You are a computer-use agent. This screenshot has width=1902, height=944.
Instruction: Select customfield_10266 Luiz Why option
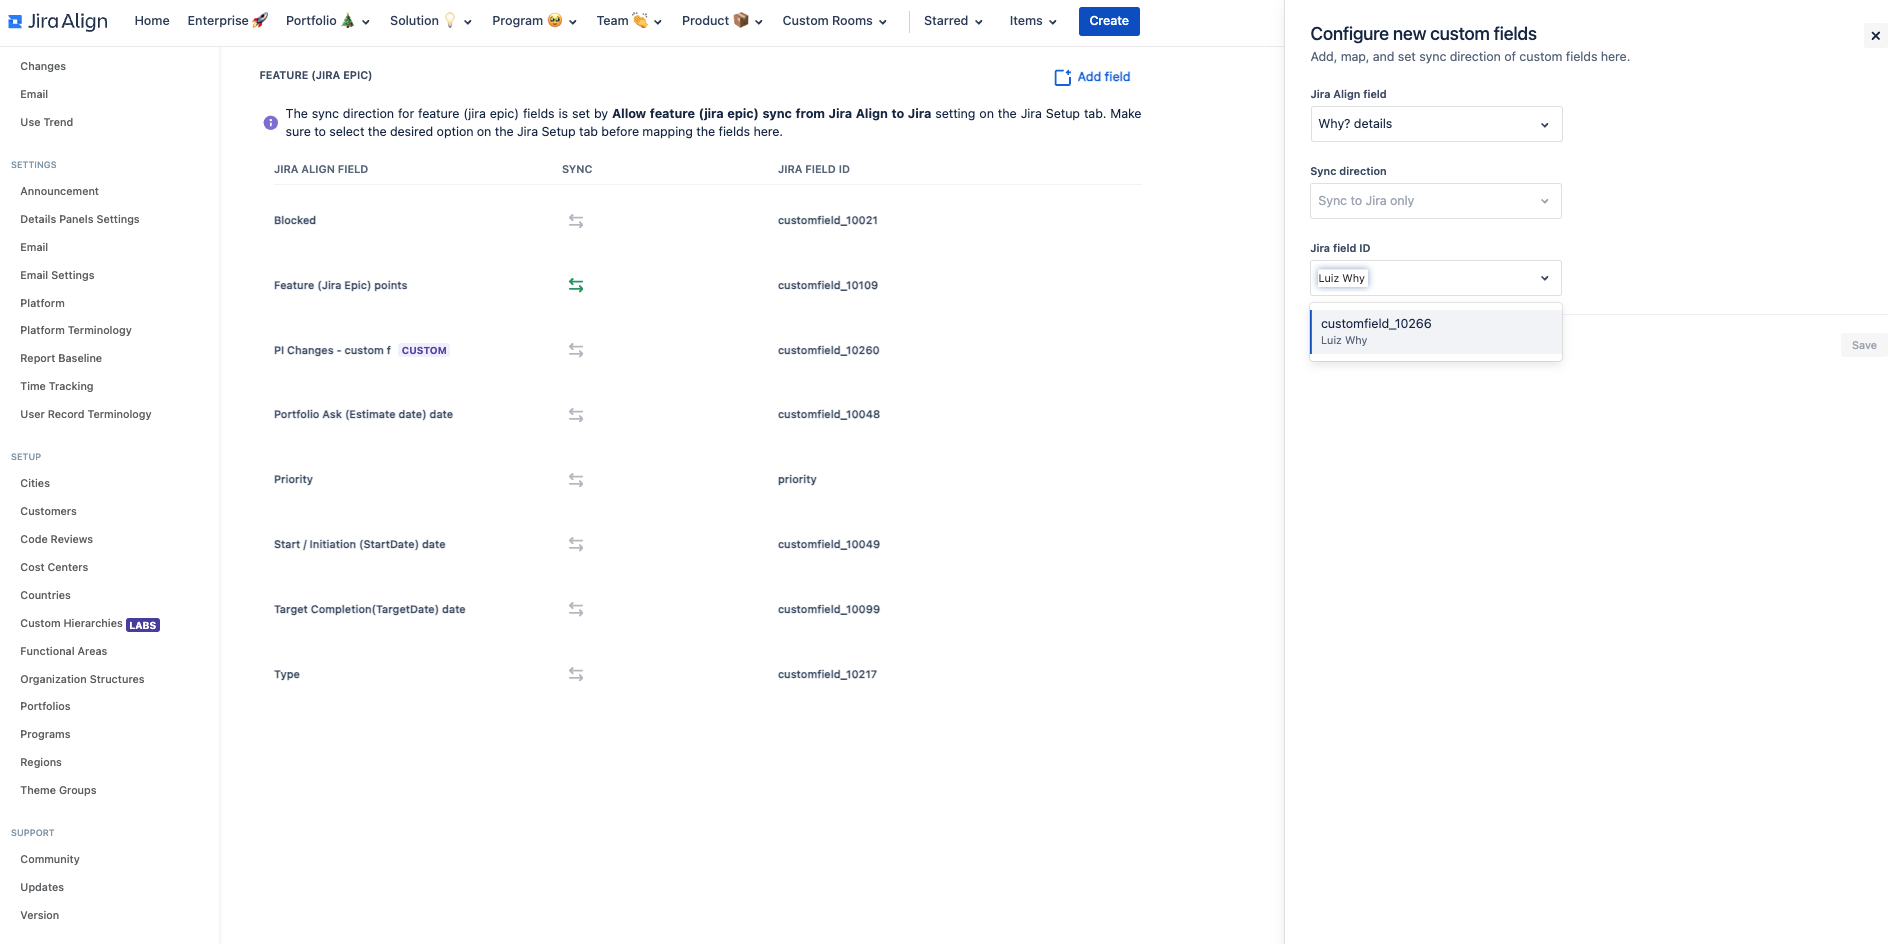point(1436,331)
